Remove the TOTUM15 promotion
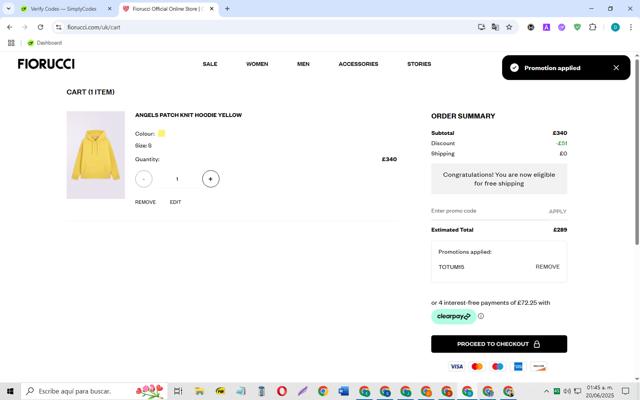This screenshot has height=400, width=640. pos(547,267)
